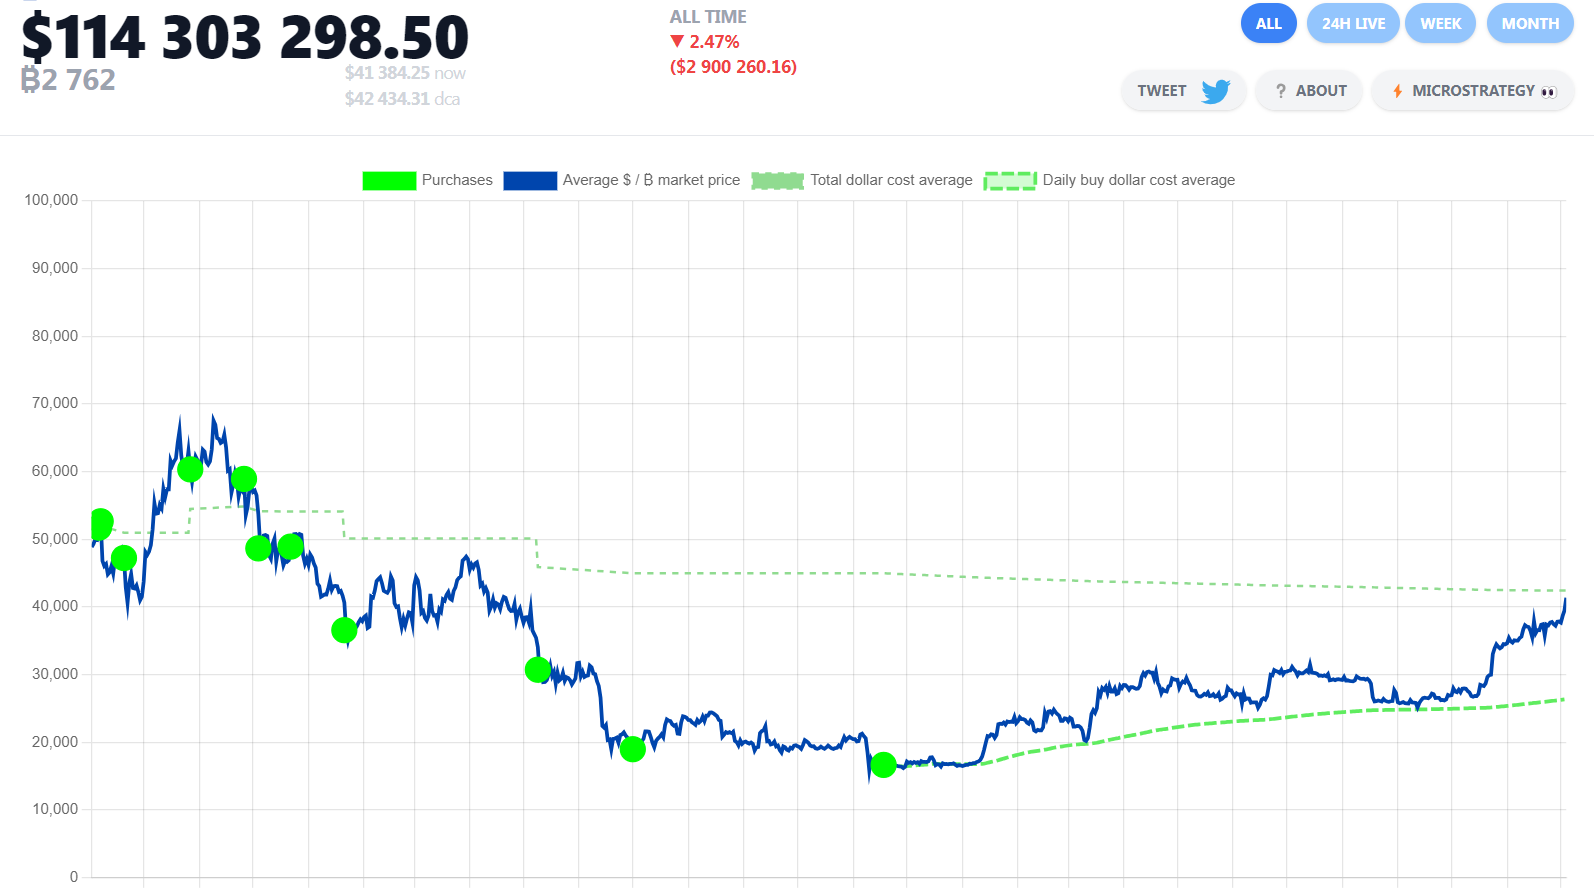The height and width of the screenshot is (890, 1594).
Task: Click the 50,000 y-axis label
Action: point(55,539)
